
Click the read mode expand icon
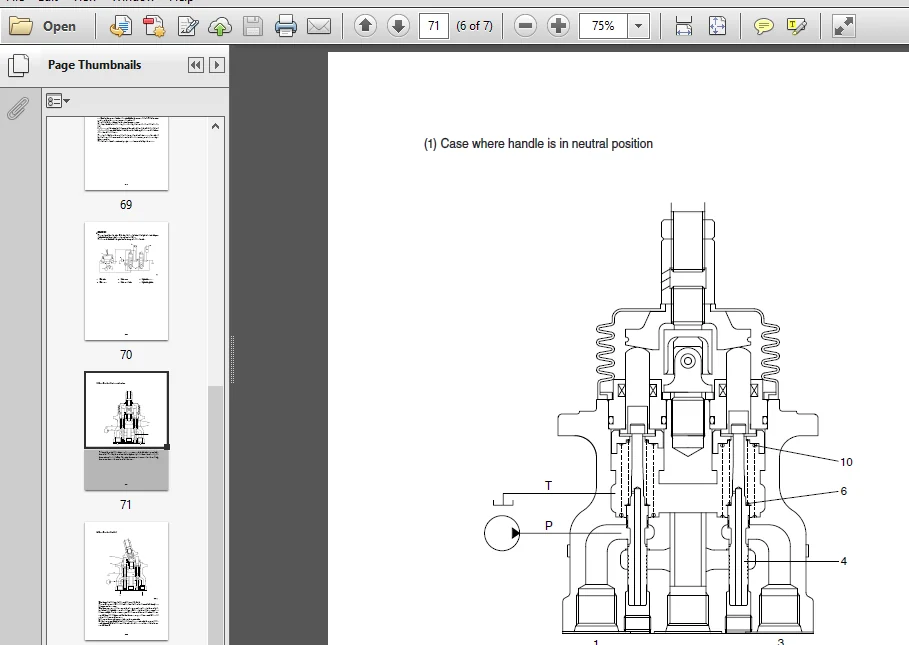coord(843,26)
